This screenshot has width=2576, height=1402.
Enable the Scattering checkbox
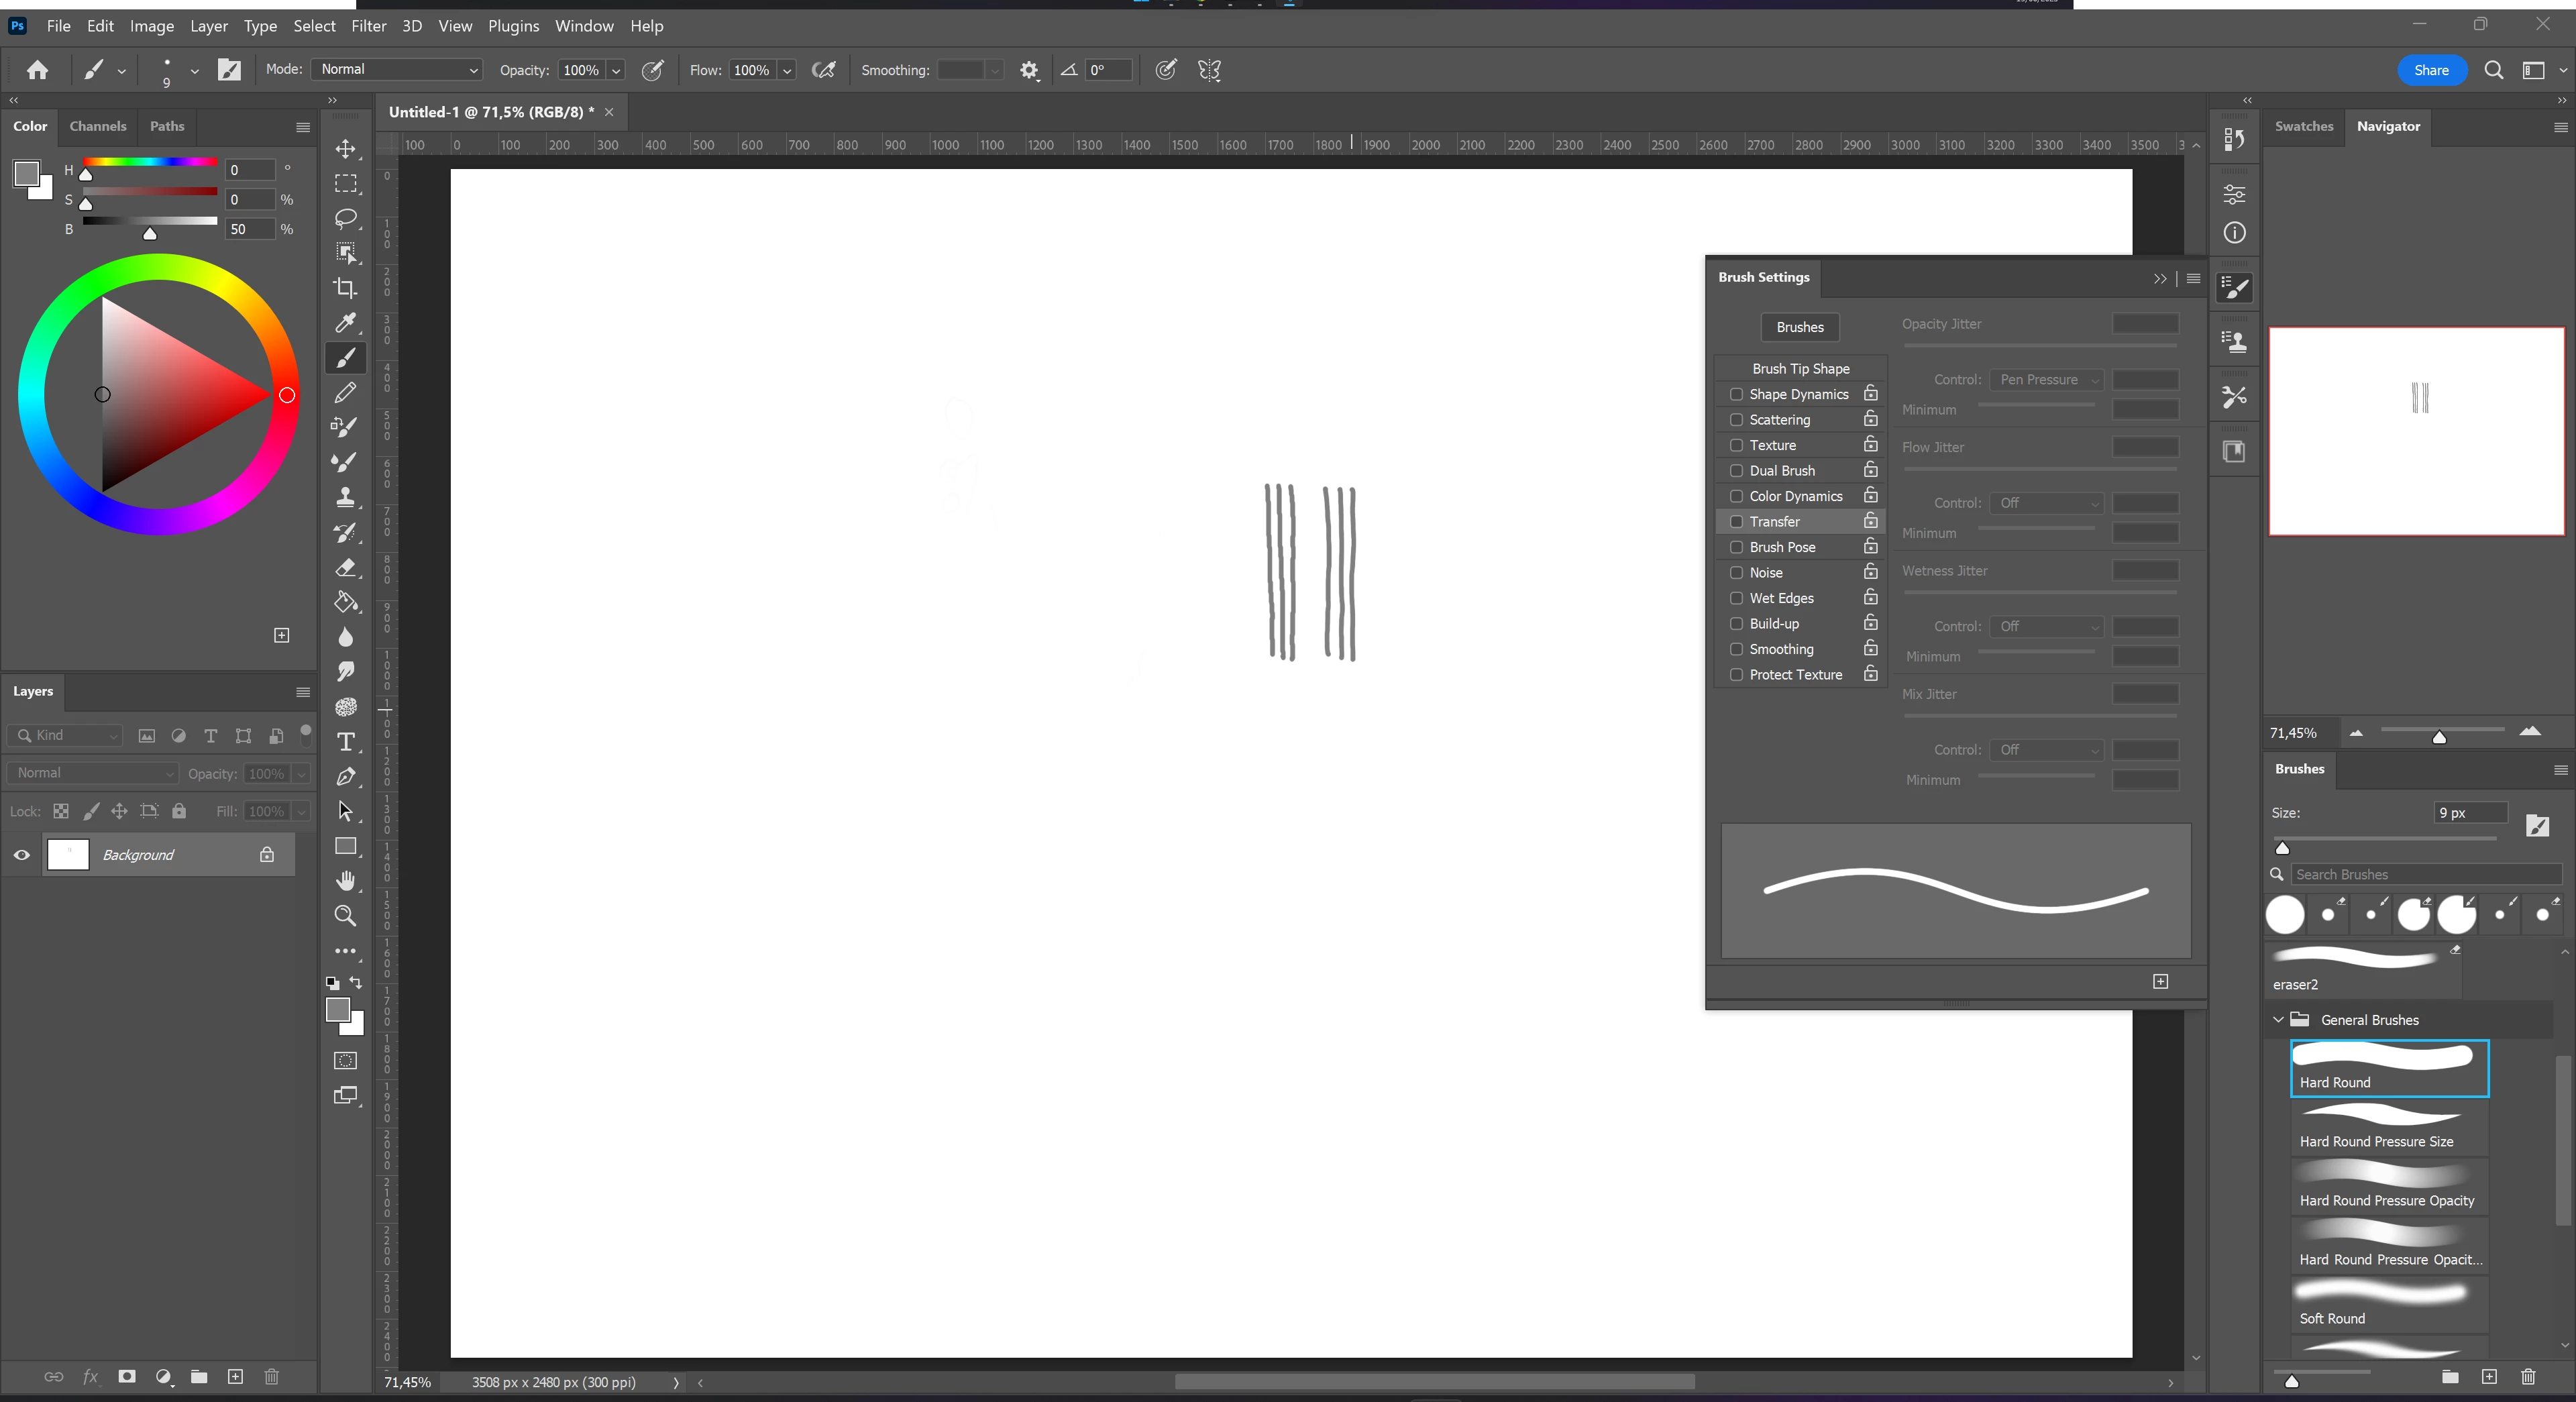(1736, 420)
